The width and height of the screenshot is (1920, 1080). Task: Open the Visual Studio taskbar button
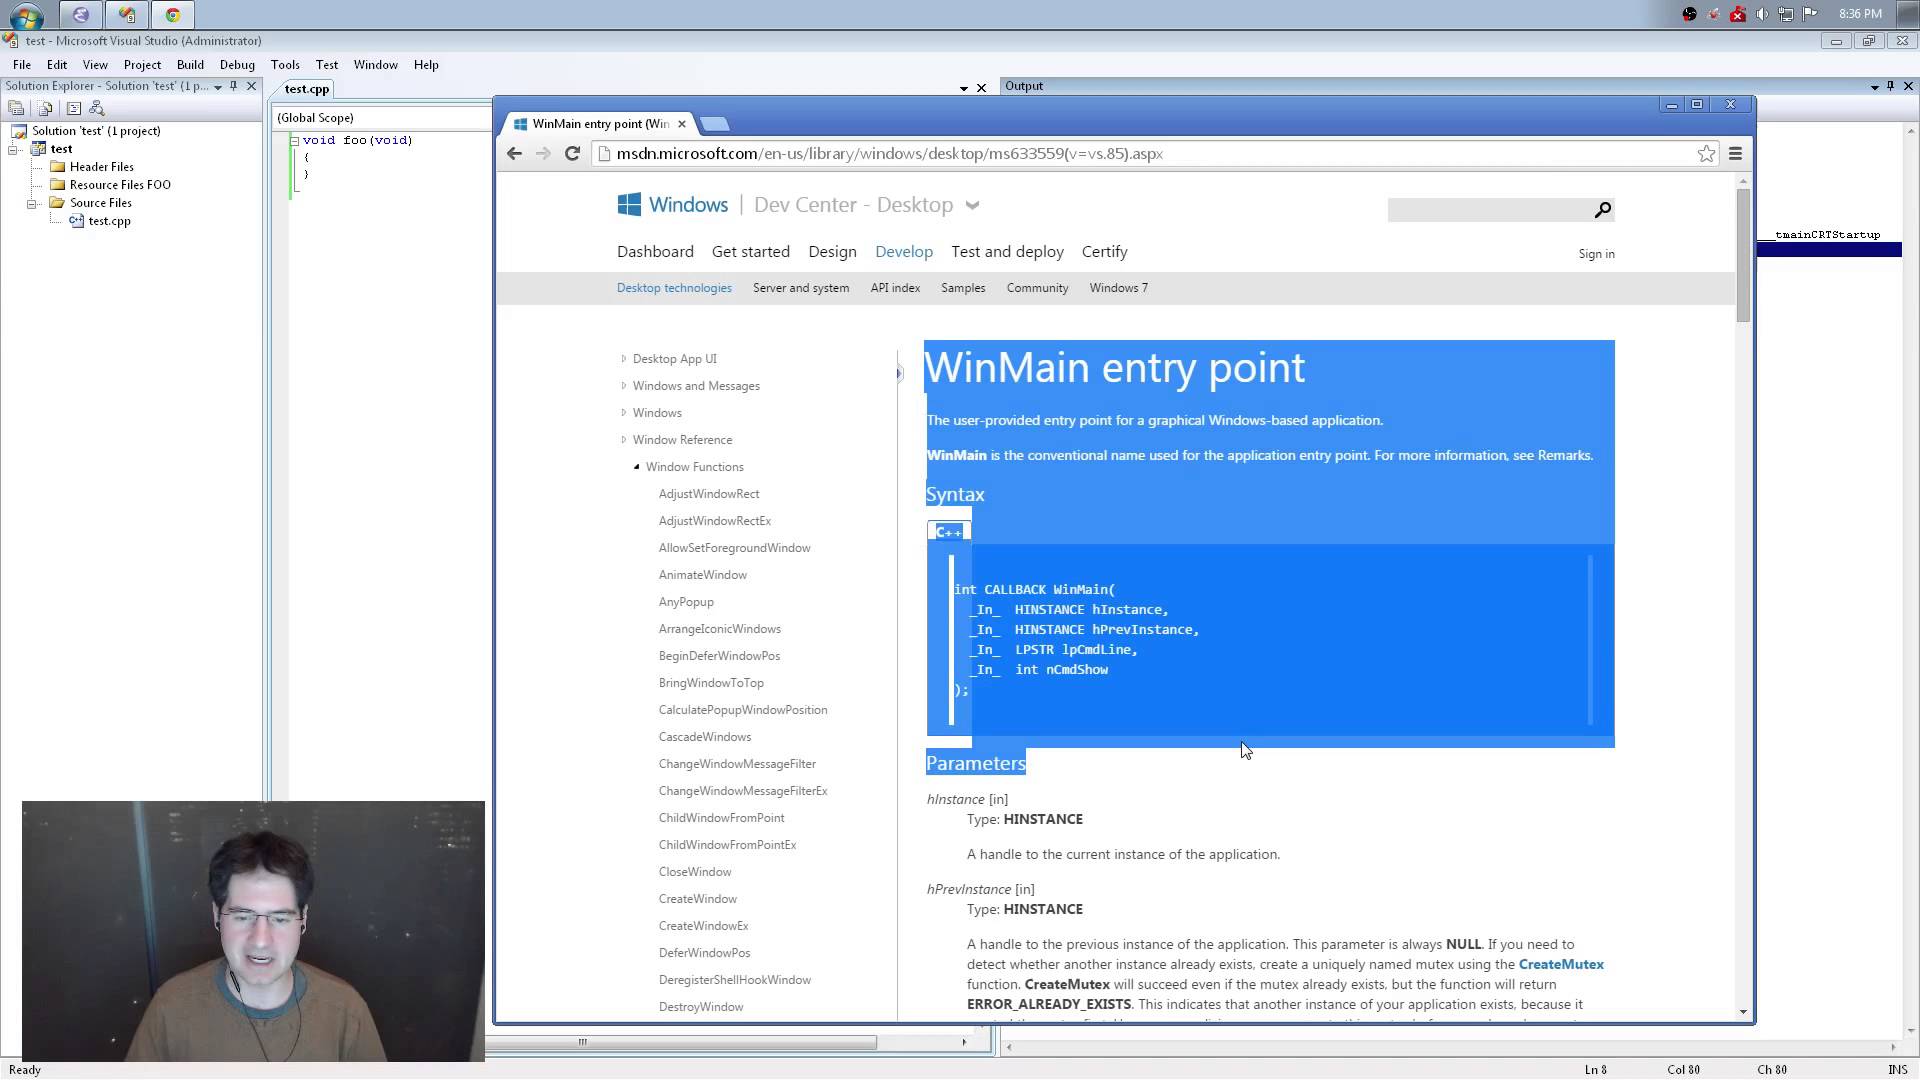(x=126, y=15)
